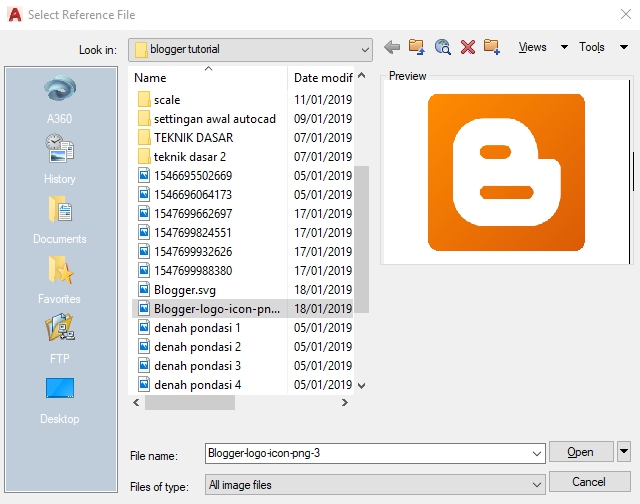Expand the File name history dropdown
640x504 pixels.
click(x=536, y=453)
